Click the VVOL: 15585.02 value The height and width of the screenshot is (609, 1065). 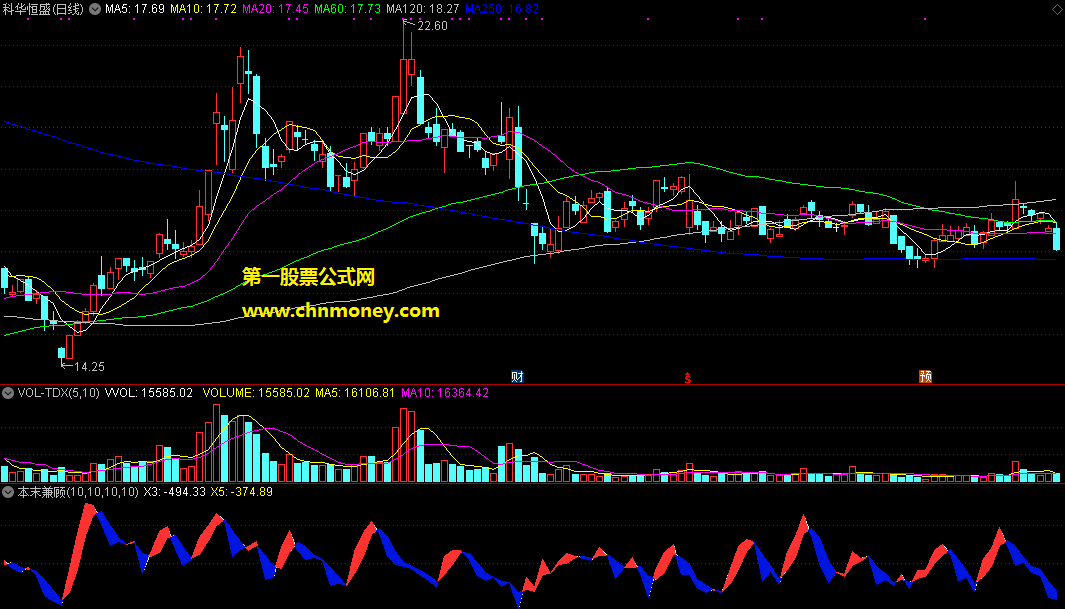point(149,393)
